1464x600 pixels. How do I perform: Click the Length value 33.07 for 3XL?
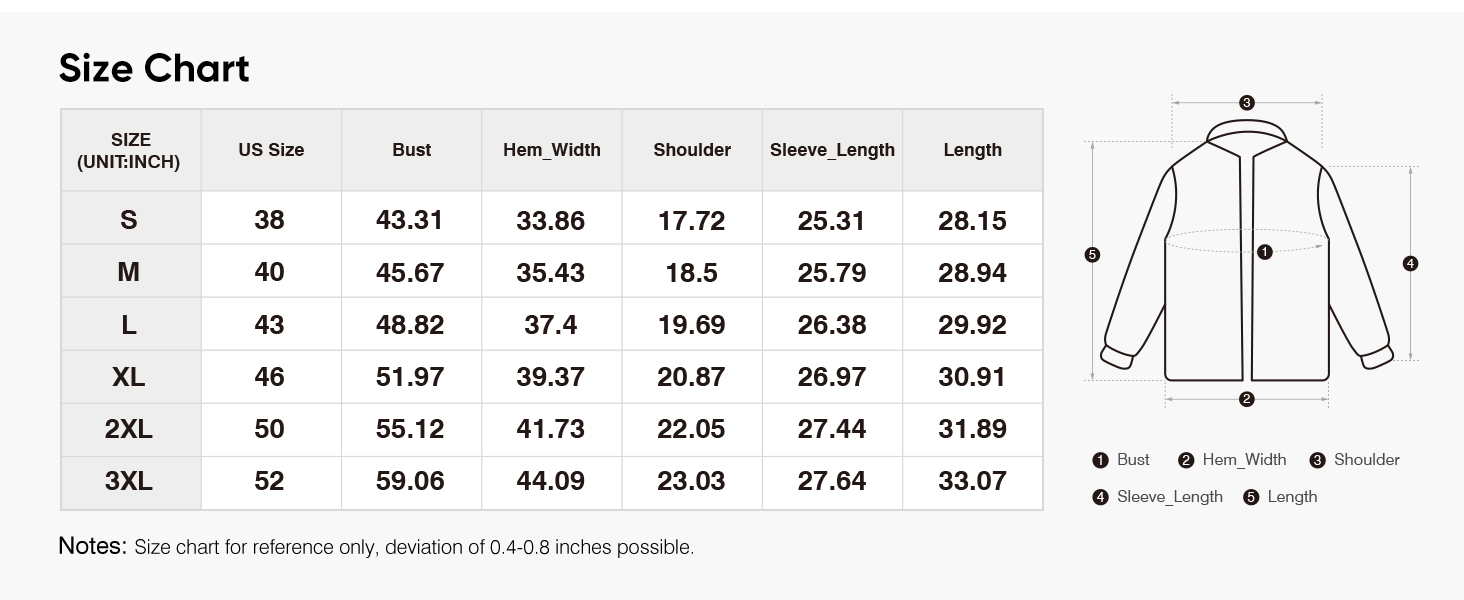click(972, 481)
